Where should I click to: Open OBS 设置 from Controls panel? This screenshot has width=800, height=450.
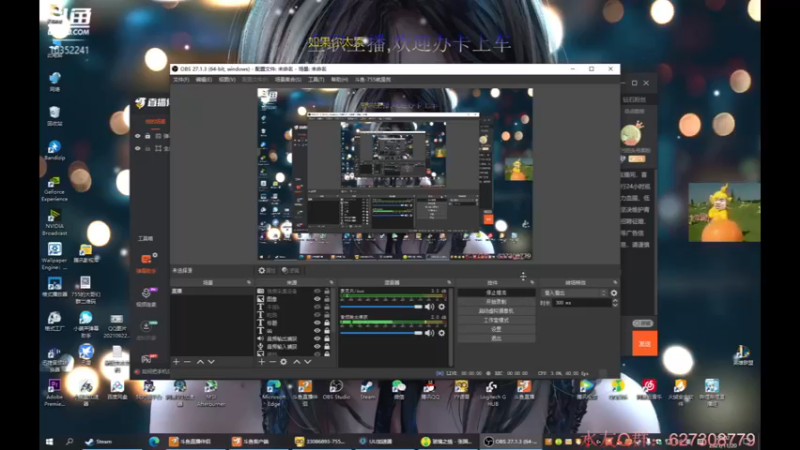click(496, 330)
